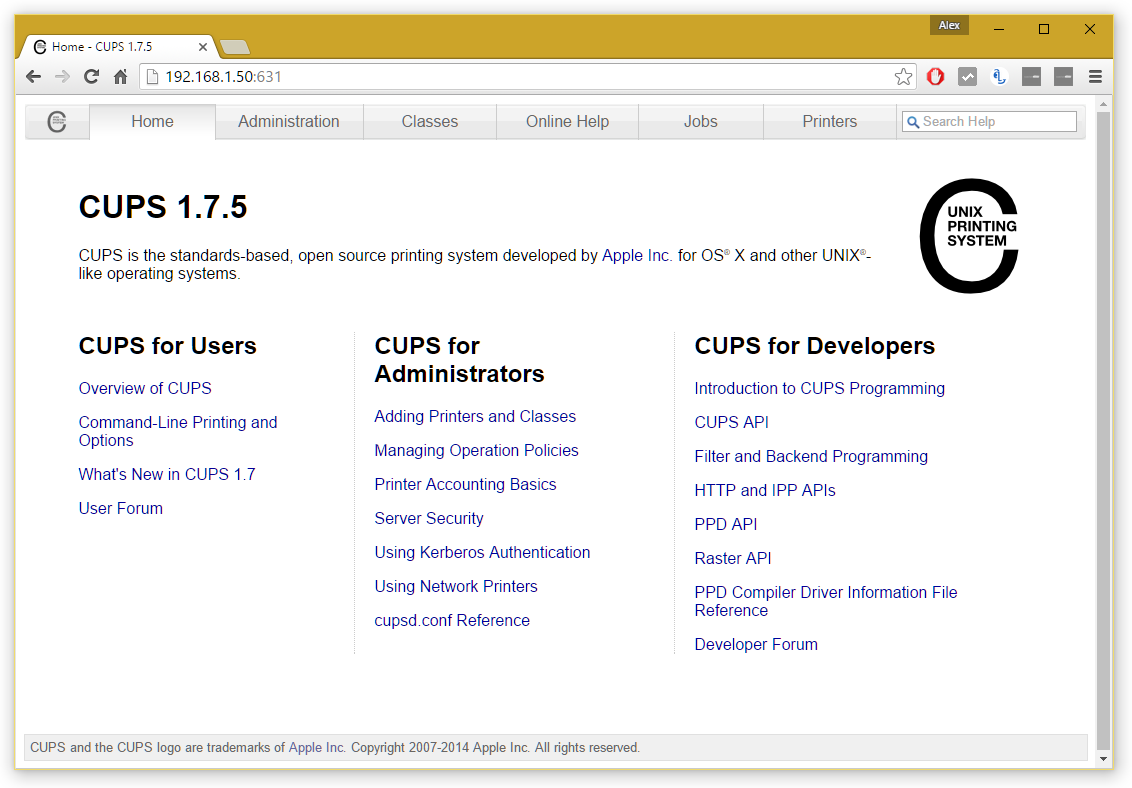Image resolution: width=1132 pixels, height=788 pixels.
Task: Click the page icon in the address bar
Action: click(152, 76)
